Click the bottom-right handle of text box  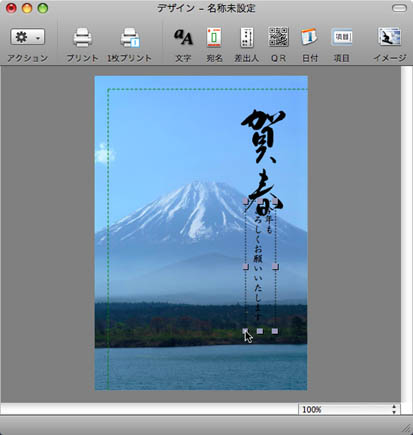coord(275,331)
